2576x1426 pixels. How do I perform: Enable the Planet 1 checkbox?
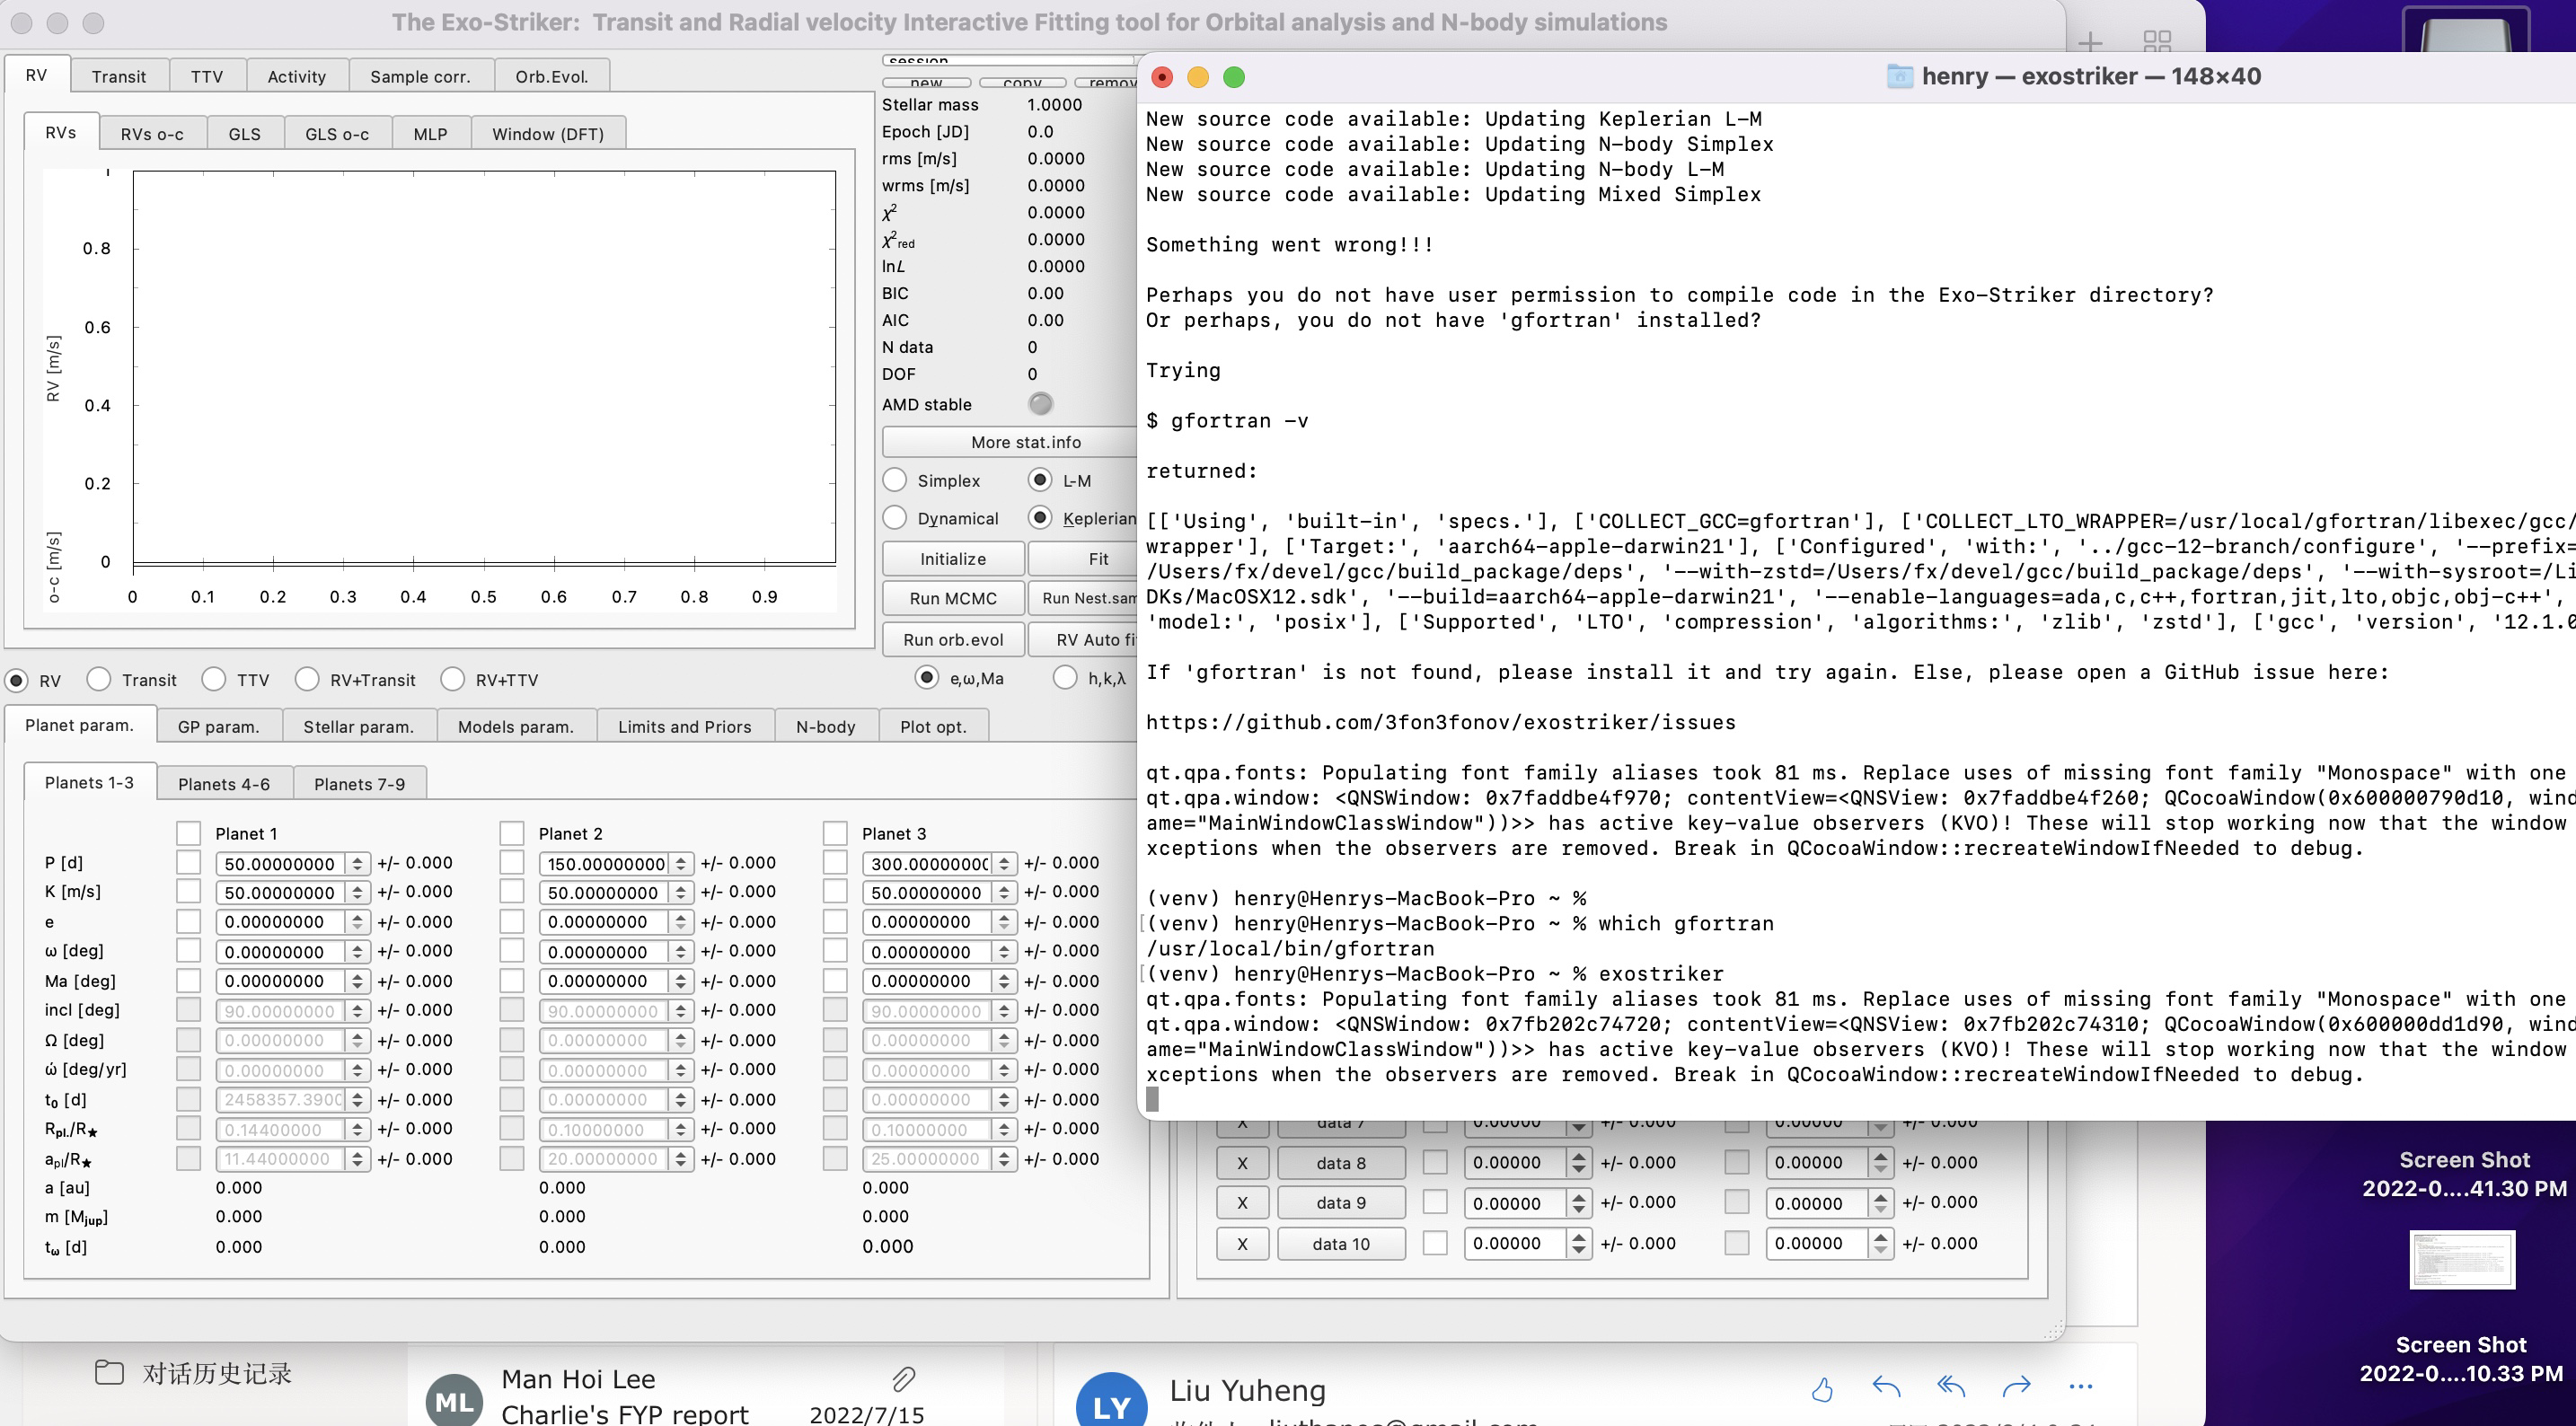[x=188, y=832]
